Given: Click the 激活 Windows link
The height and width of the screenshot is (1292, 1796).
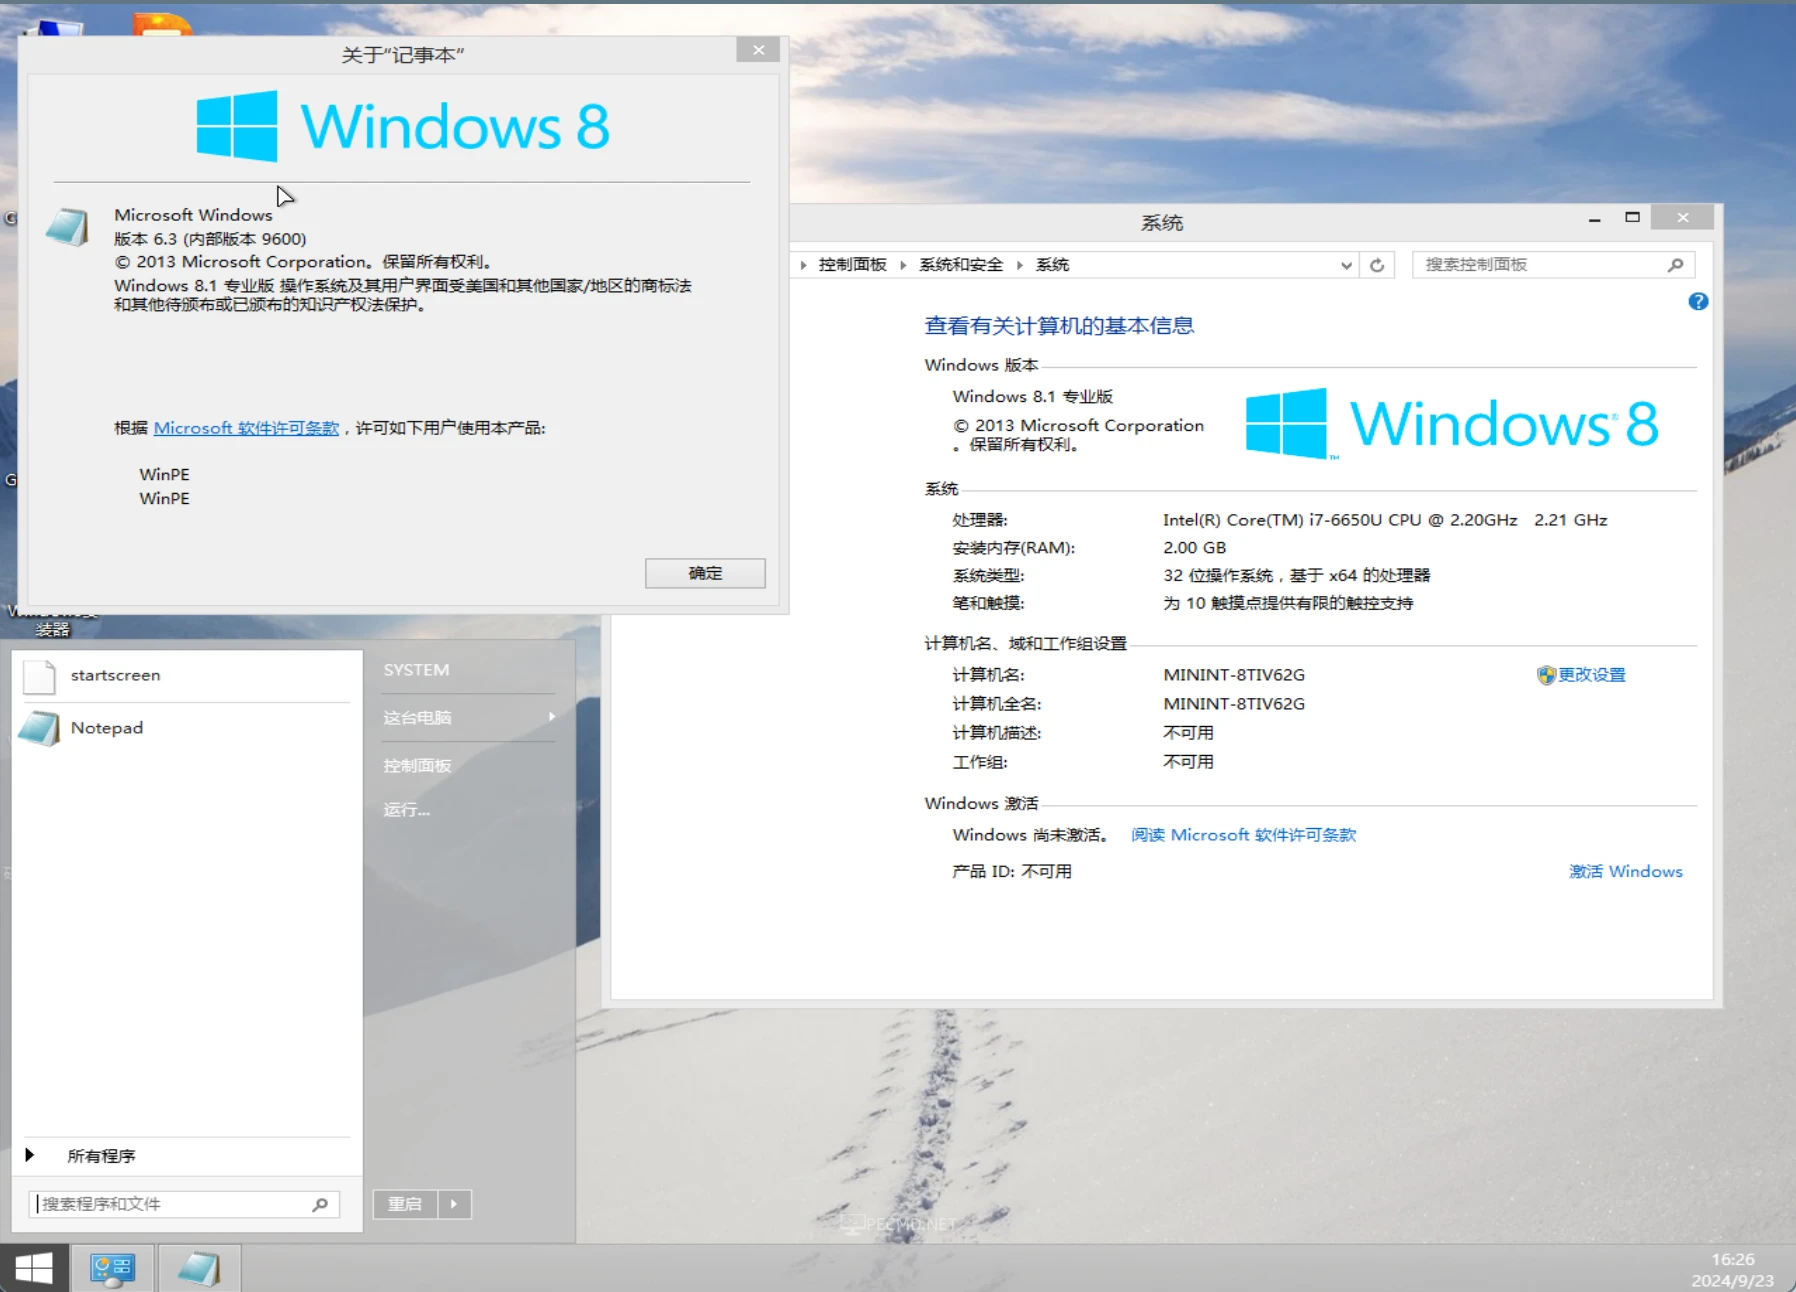Looking at the screenshot, I should tap(1626, 872).
